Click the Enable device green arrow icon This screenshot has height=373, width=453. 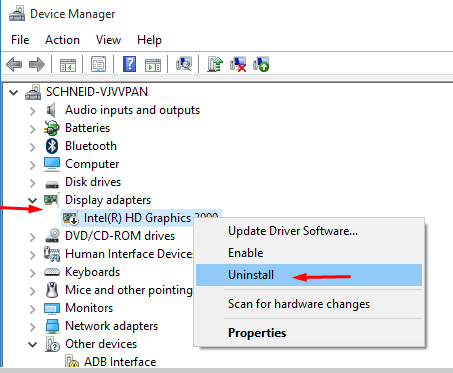(x=261, y=64)
